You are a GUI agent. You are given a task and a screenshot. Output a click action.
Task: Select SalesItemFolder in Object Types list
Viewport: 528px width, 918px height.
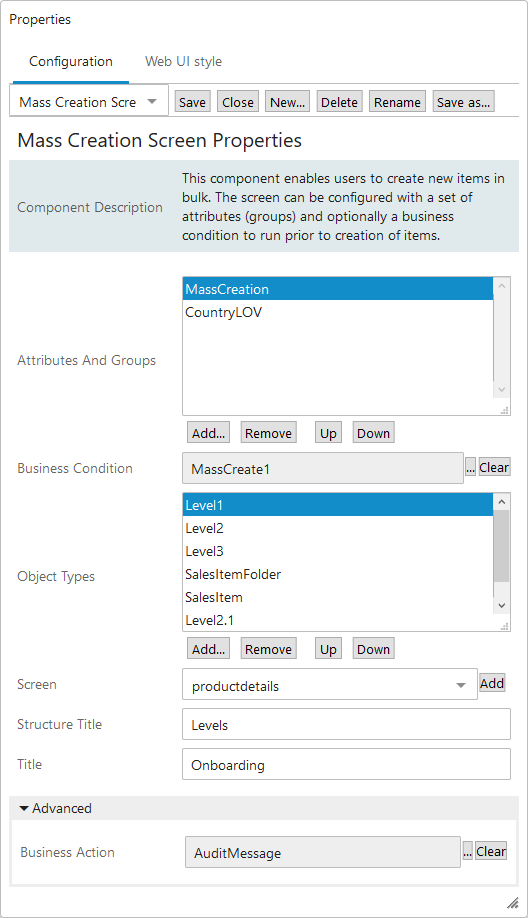click(x=338, y=574)
